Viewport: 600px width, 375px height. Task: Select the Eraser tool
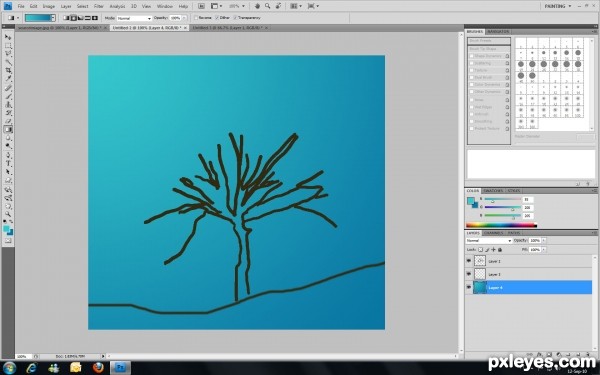coord(8,121)
